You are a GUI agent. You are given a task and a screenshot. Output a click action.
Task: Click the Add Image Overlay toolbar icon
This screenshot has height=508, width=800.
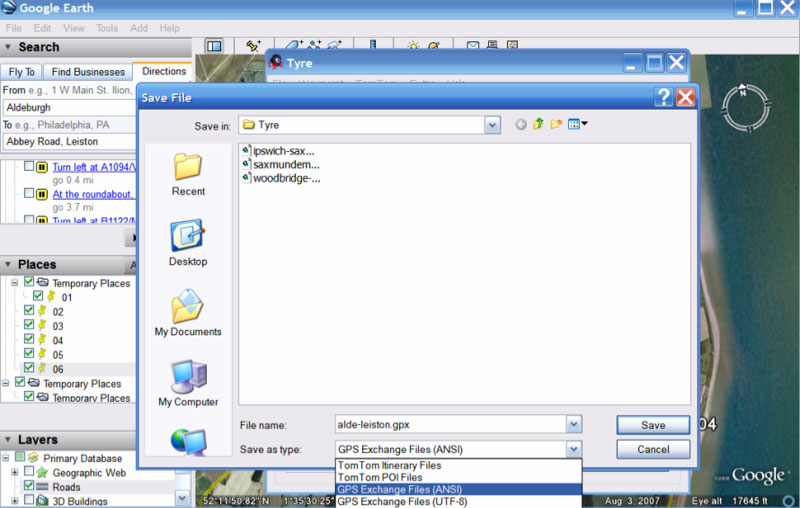[334, 45]
